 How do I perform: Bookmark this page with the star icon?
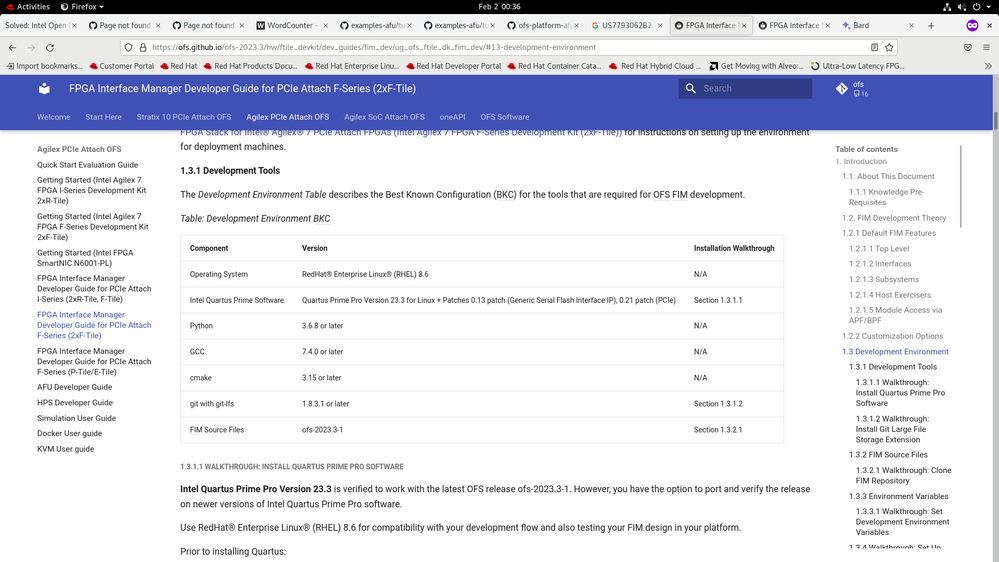click(x=889, y=47)
